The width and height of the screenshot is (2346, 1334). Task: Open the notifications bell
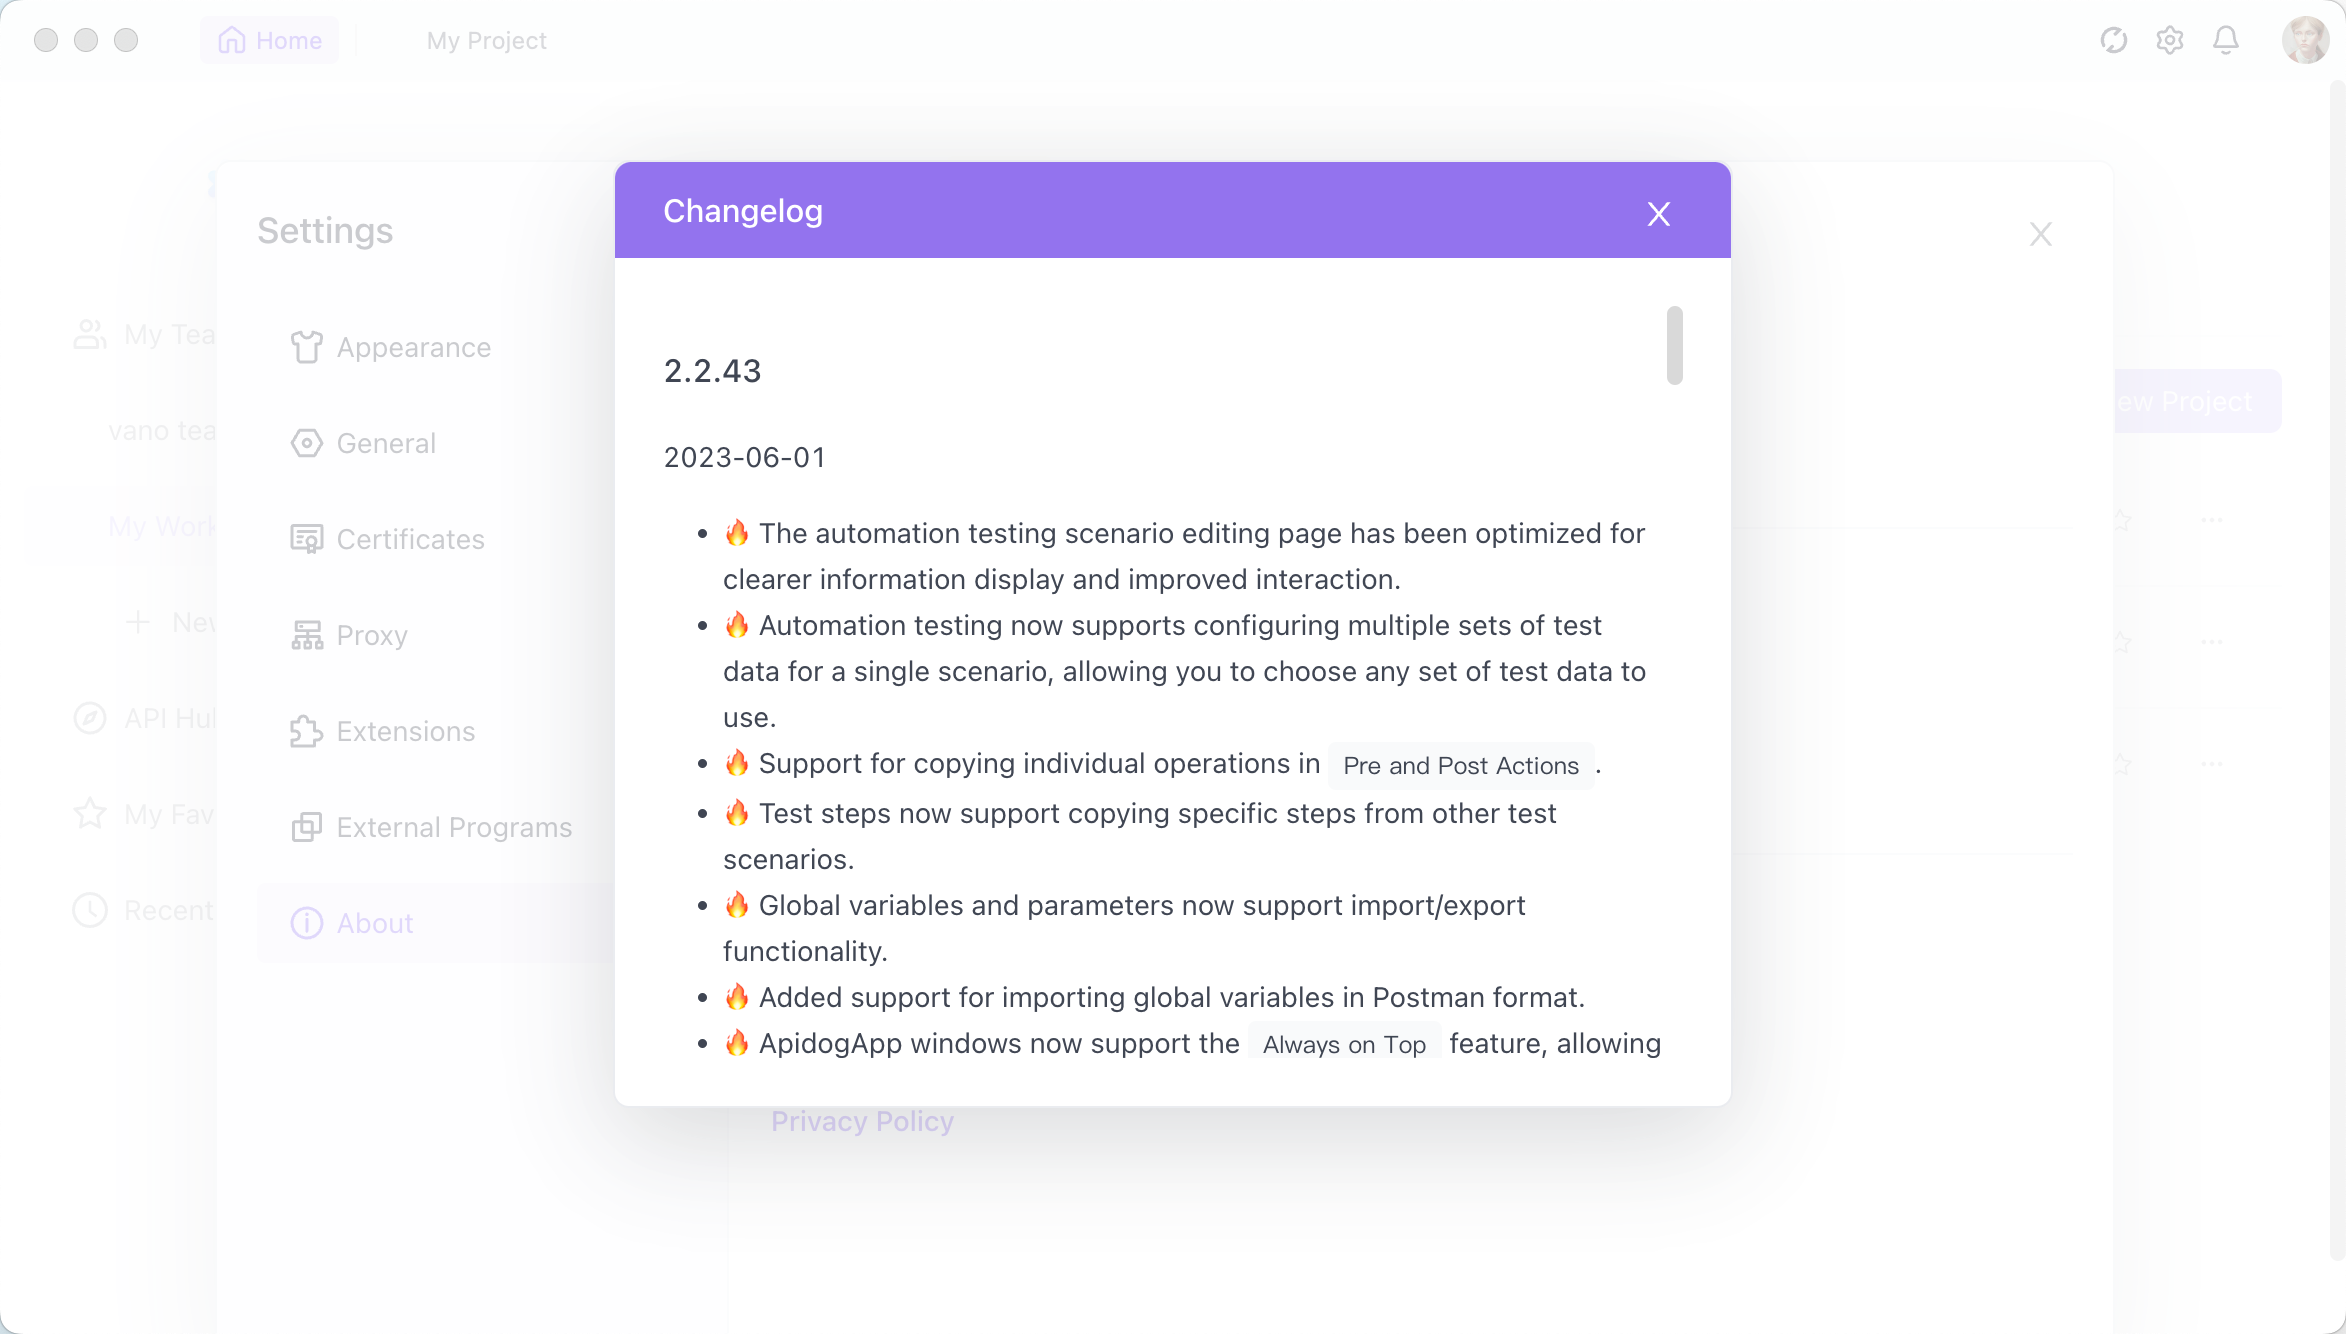pos(2225,40)
